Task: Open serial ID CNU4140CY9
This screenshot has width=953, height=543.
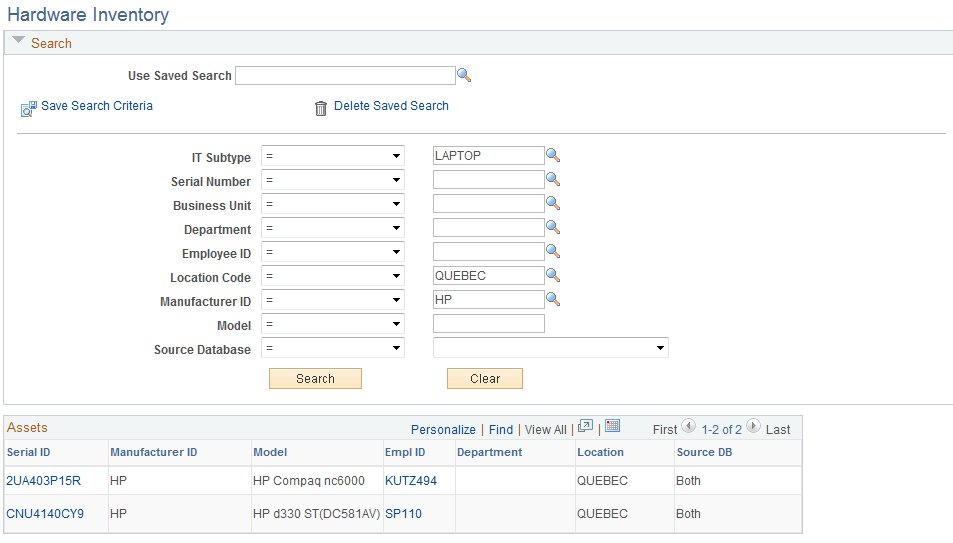Action: (45, 513)
